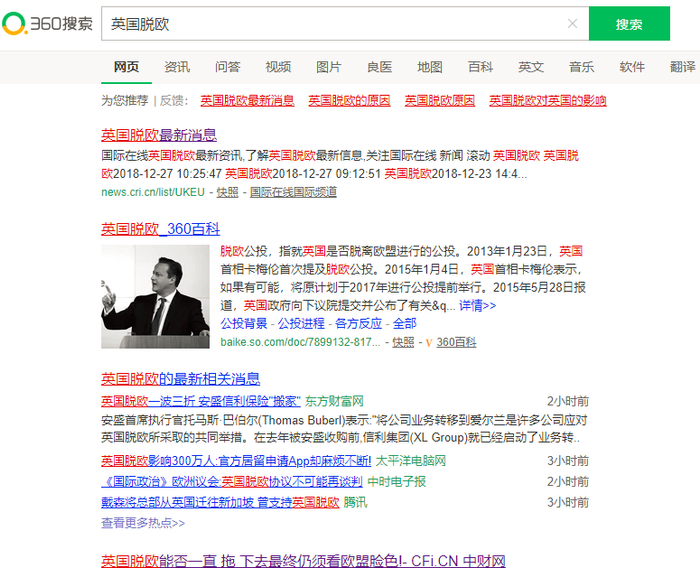
Task: Open 快照 for the news.cri.cn result
Action: click(227, 192)
